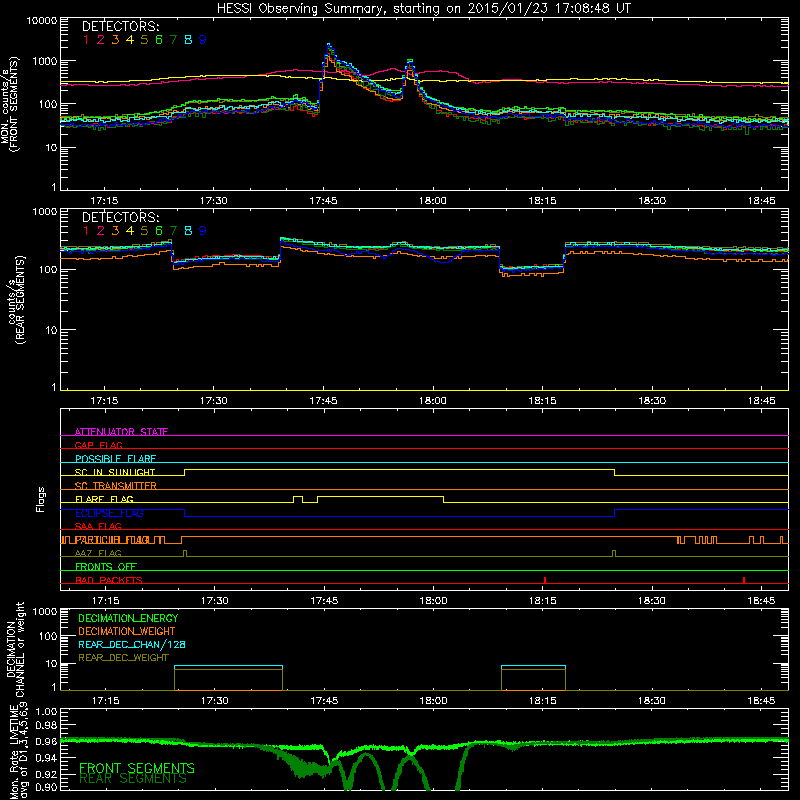The width and height of the screenshot is (800, 800).
Task: Click detector 8 in the front segments legend
Action: click(x=188, y=40)
